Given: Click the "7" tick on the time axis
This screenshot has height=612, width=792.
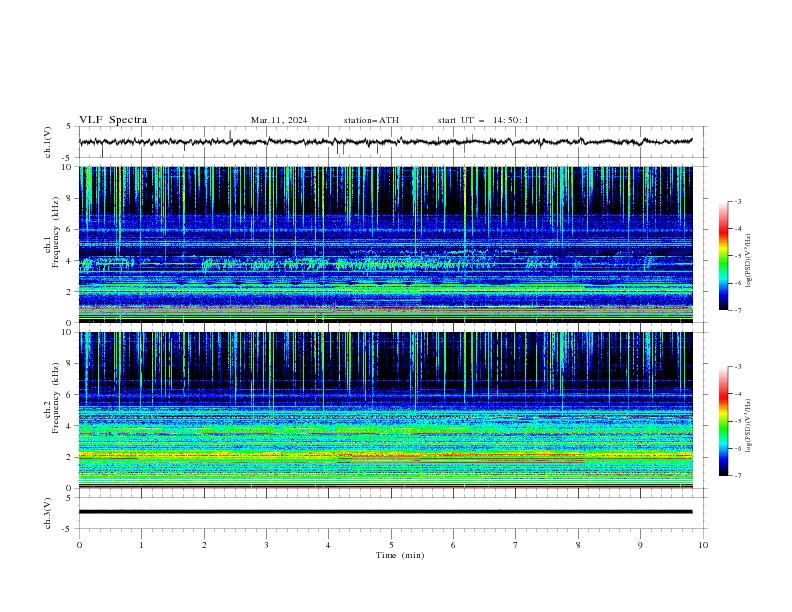Looking at the screenshot, I should (x=516, y=545).
